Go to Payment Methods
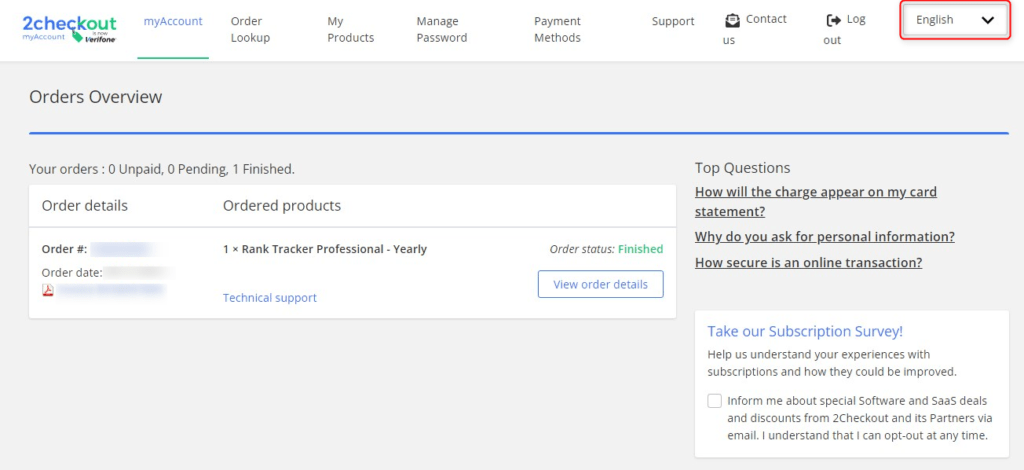The height and width of the screenshot is (470, 1024). coord(558,29)
